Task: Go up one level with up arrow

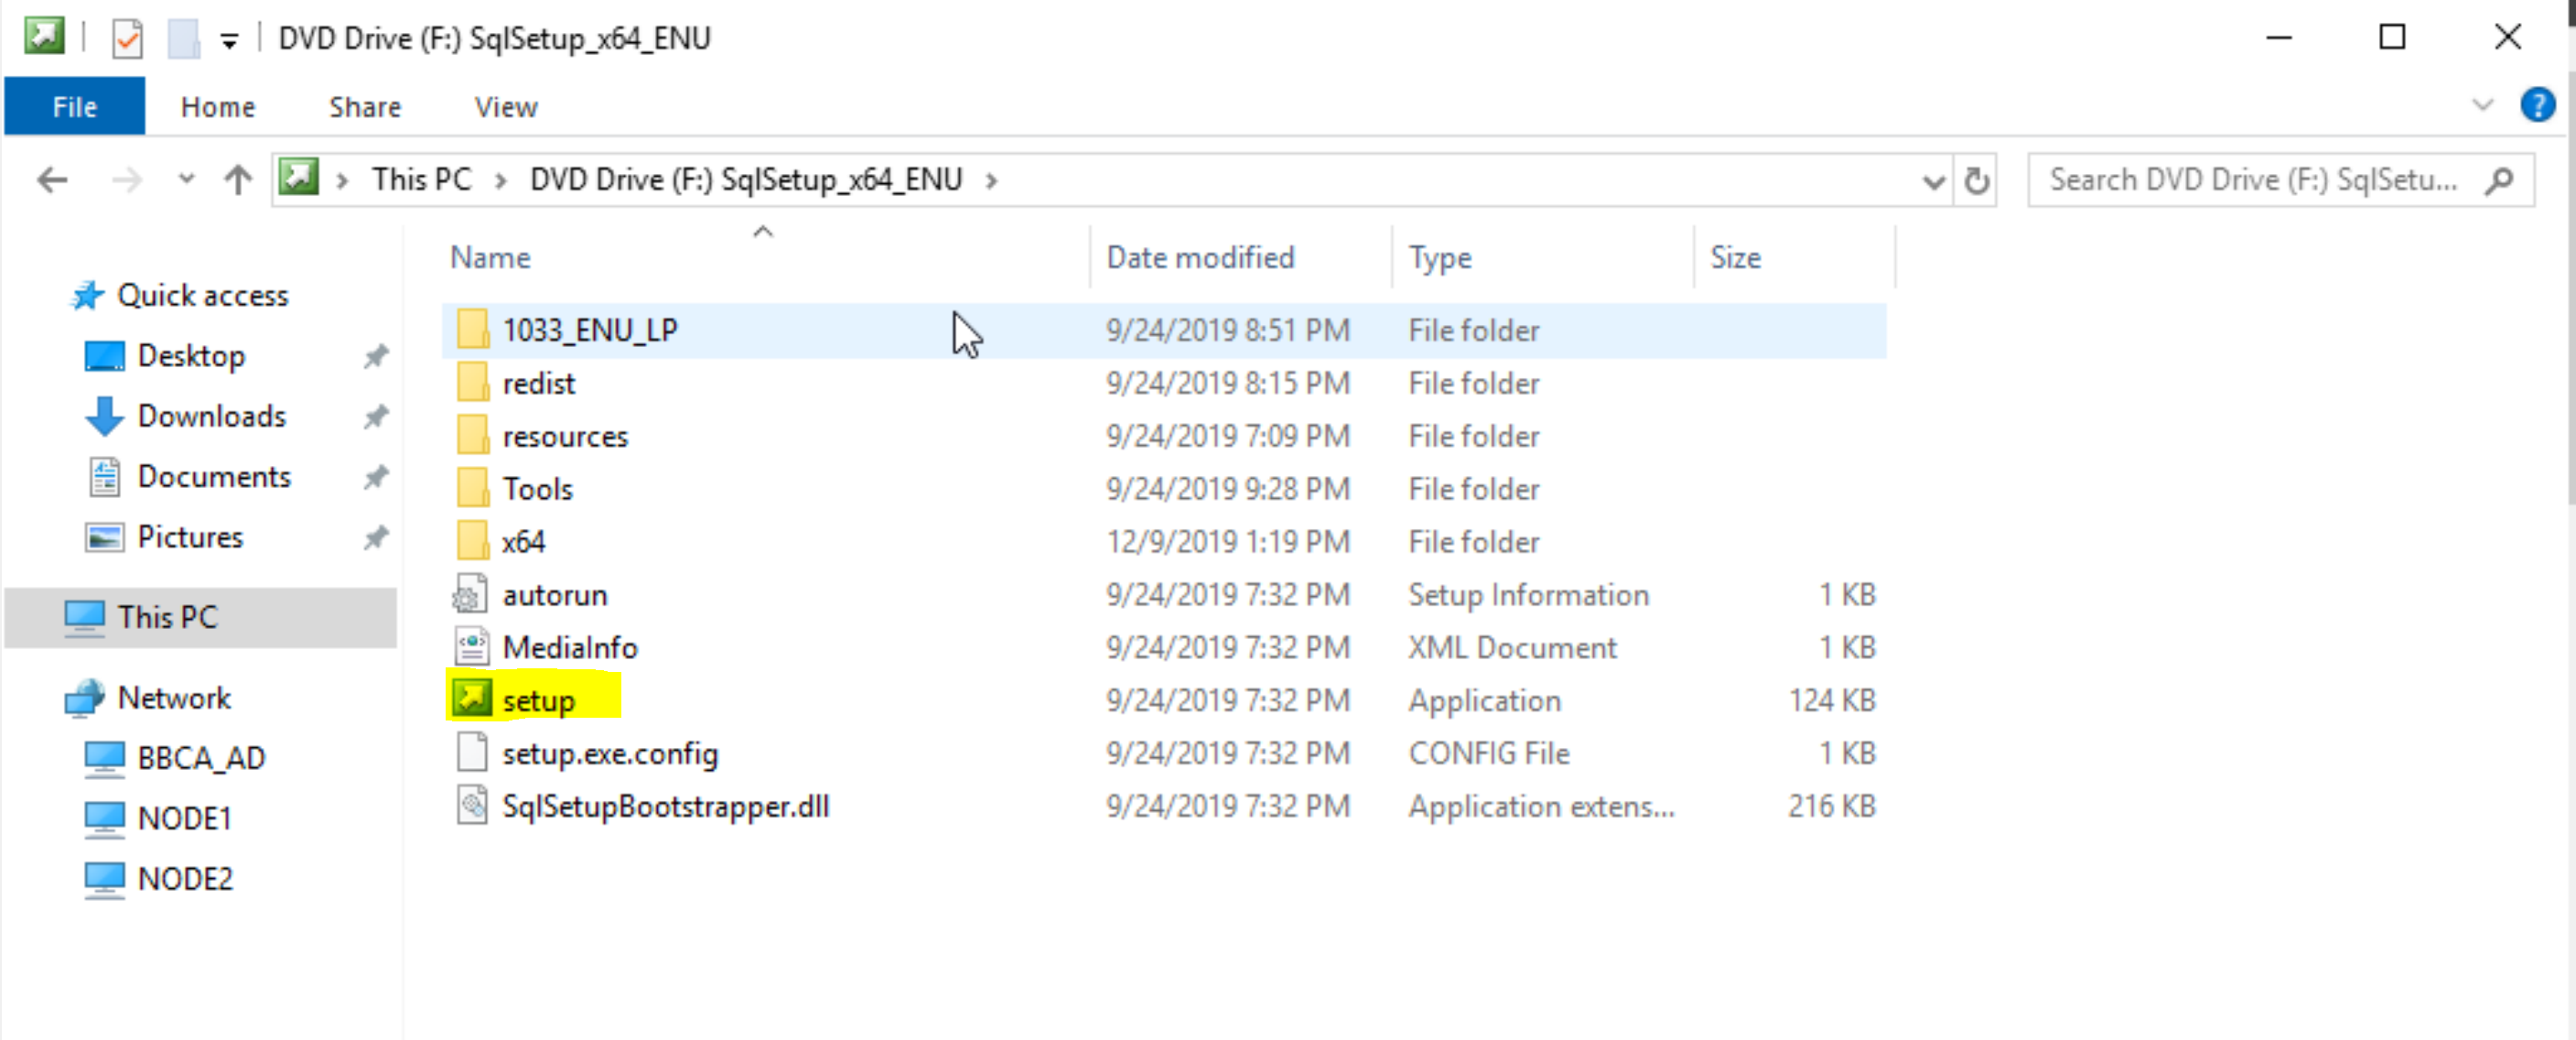Action: [x=238, y=180]
